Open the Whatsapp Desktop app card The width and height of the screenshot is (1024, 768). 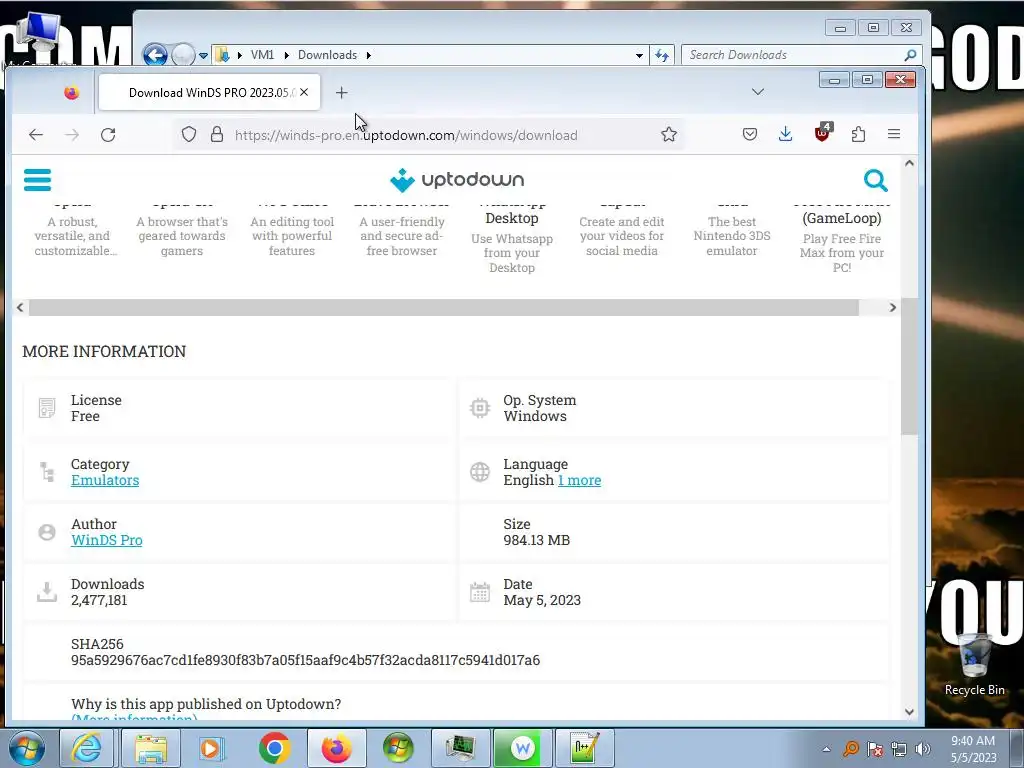(512, 238)
